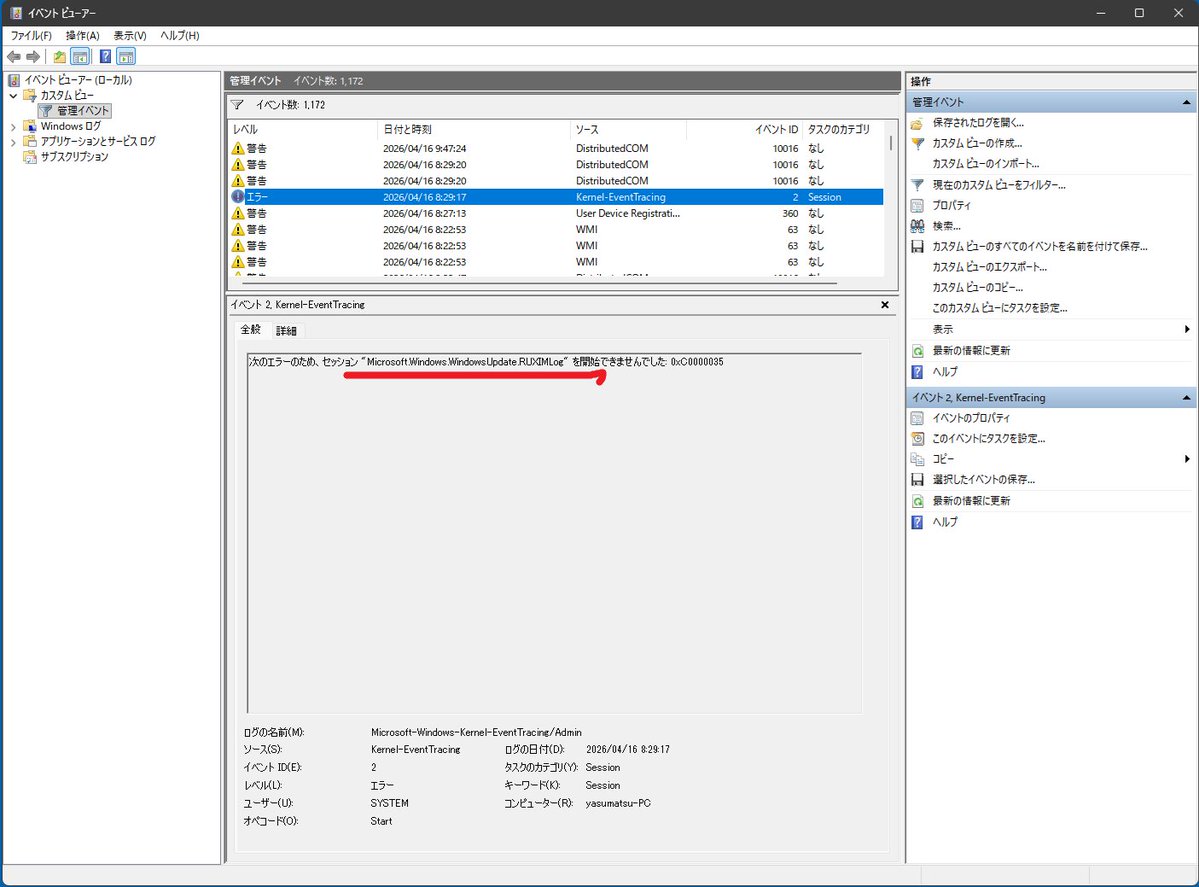Collapse the カスタム ビュー tree node

coord(13,96)
